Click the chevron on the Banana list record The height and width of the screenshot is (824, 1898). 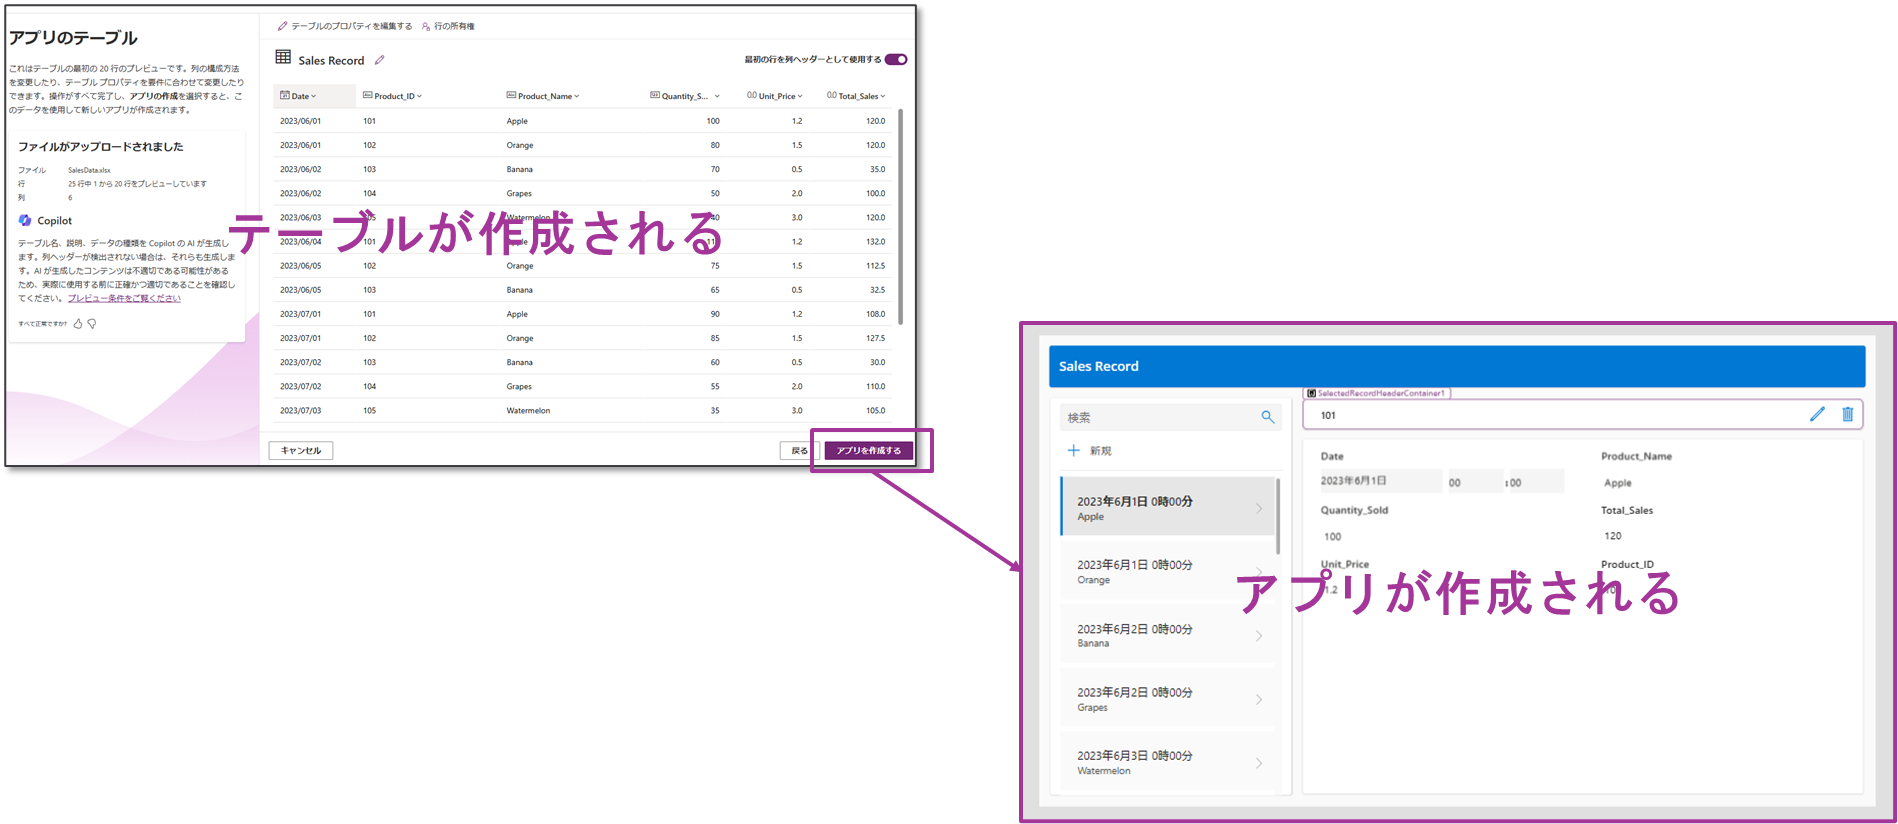pyautogui.click(x=1259, y=635)
